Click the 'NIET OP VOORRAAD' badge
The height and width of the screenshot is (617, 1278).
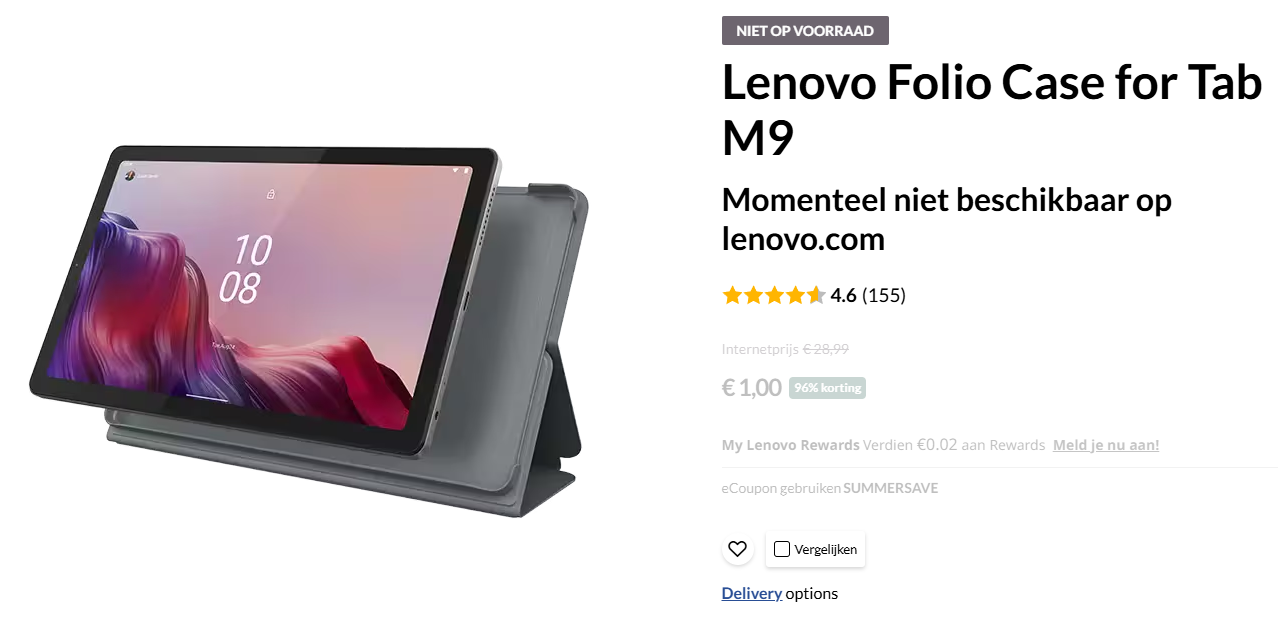click(x=805, y=31)
